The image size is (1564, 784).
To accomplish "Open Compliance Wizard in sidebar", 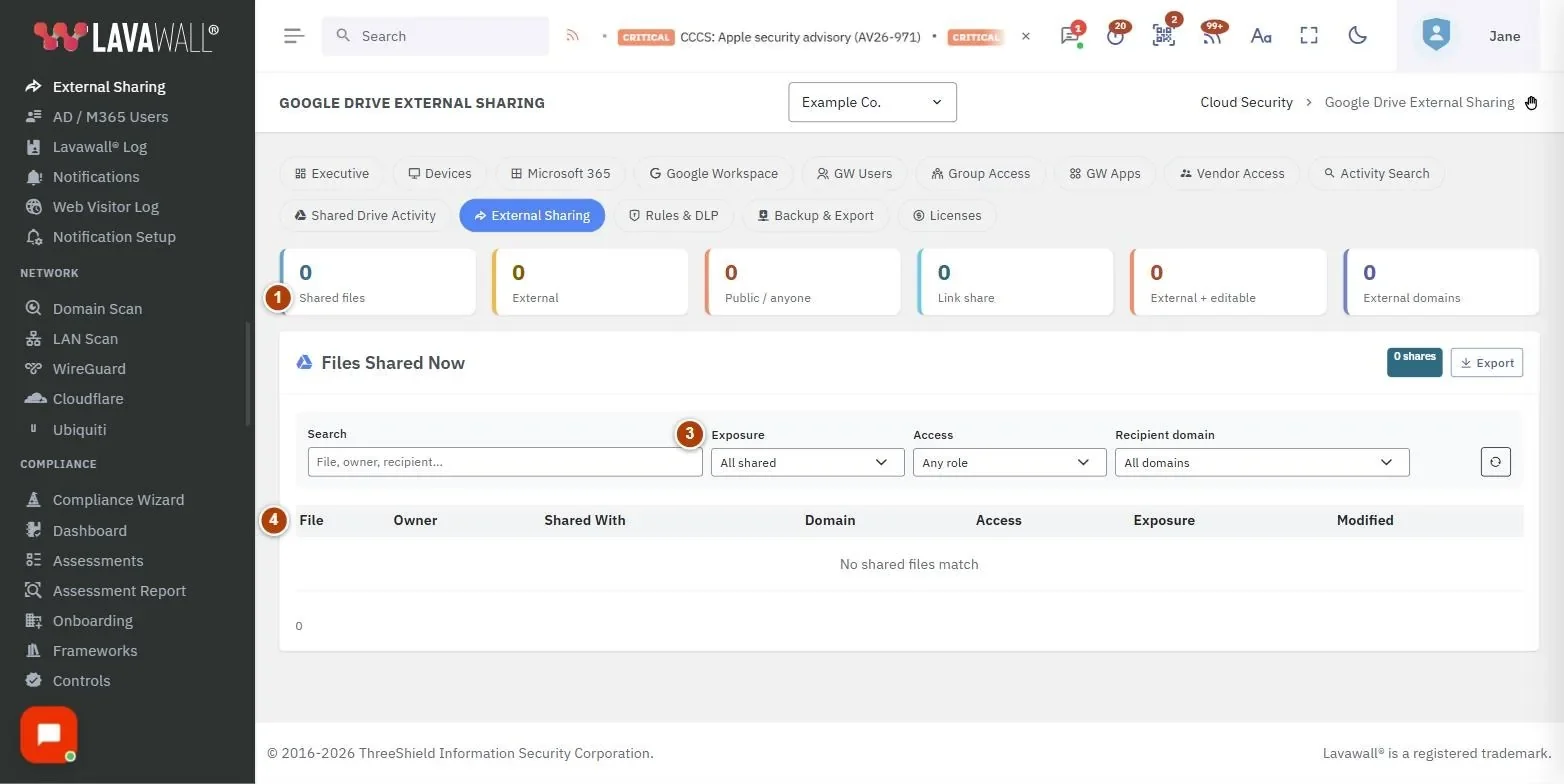I will pos(118,500).
